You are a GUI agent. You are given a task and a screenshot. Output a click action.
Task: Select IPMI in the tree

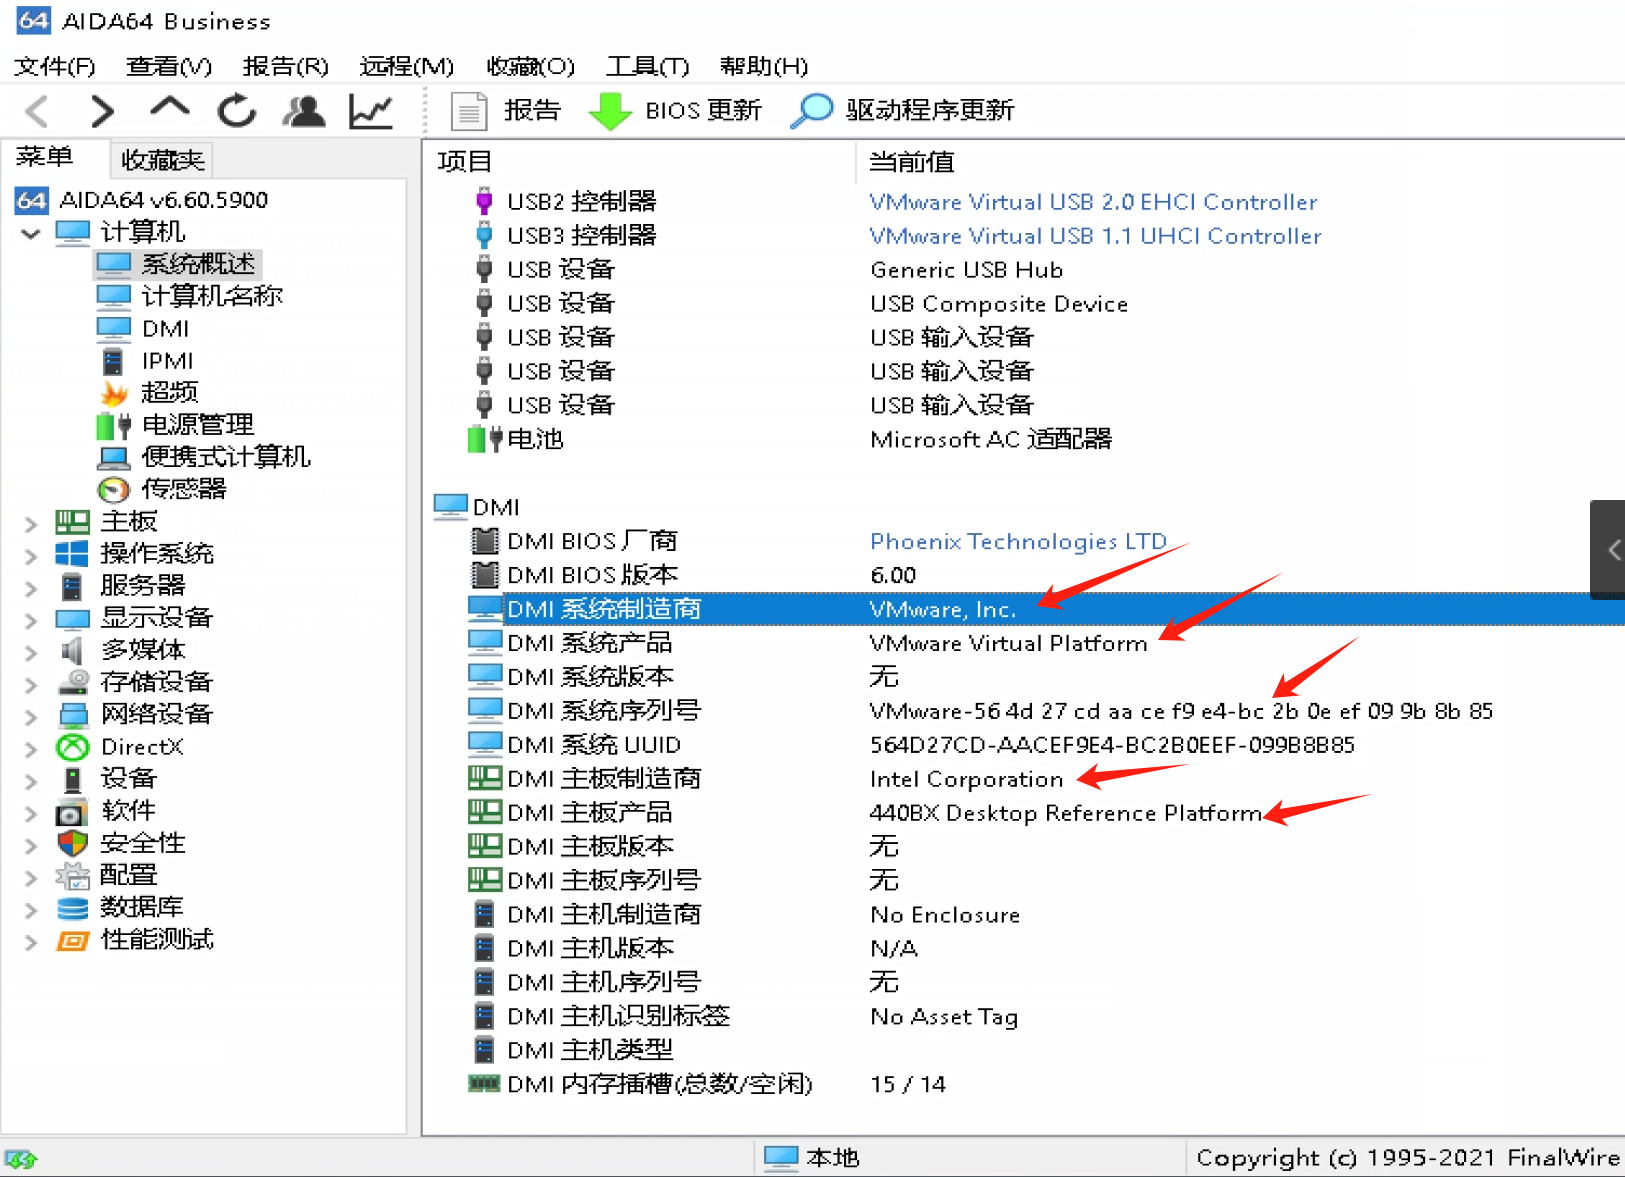(167, 361)
